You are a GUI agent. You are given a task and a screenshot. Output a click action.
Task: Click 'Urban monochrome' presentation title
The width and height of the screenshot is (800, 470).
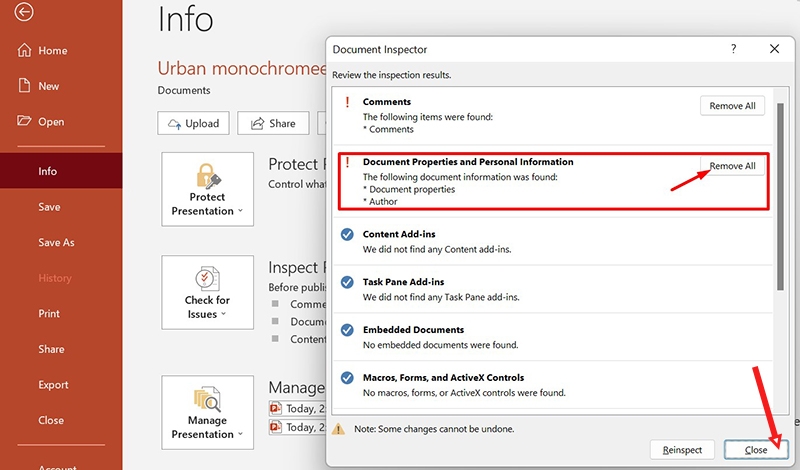tap(241, 68)
